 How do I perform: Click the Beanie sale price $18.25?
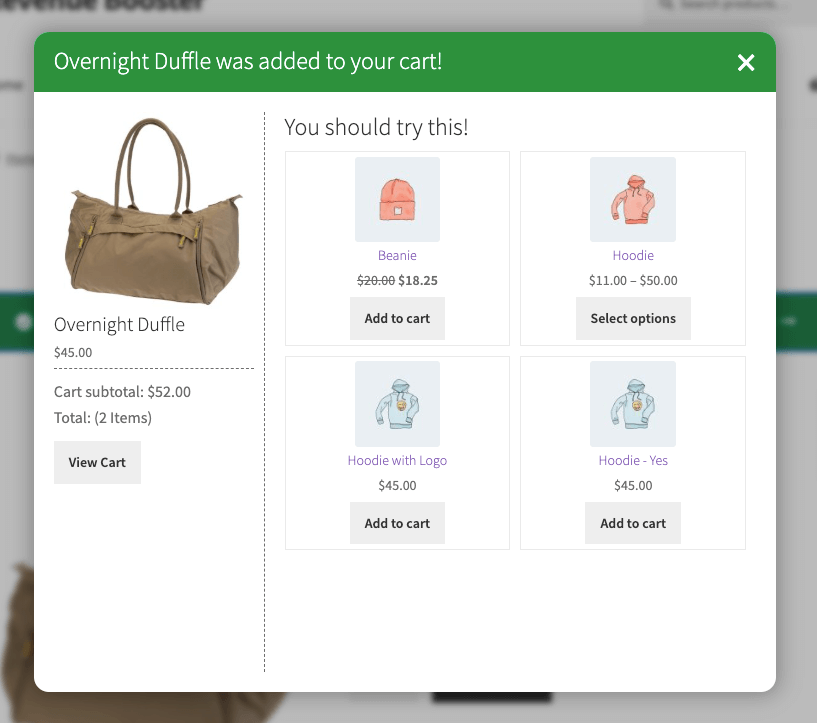pyautogui.click(x=418, y=280)
